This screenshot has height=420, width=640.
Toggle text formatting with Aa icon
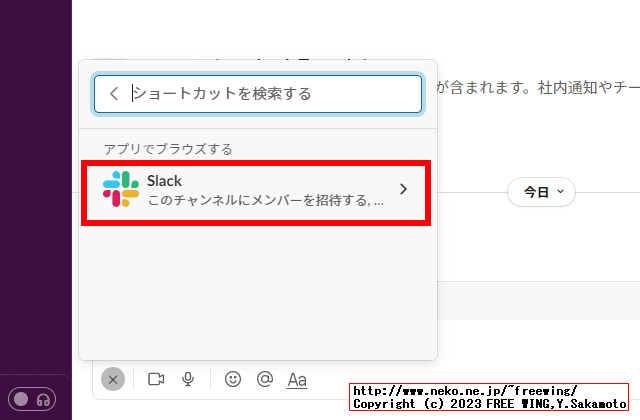pyautogui.click(x=297, y=380)
